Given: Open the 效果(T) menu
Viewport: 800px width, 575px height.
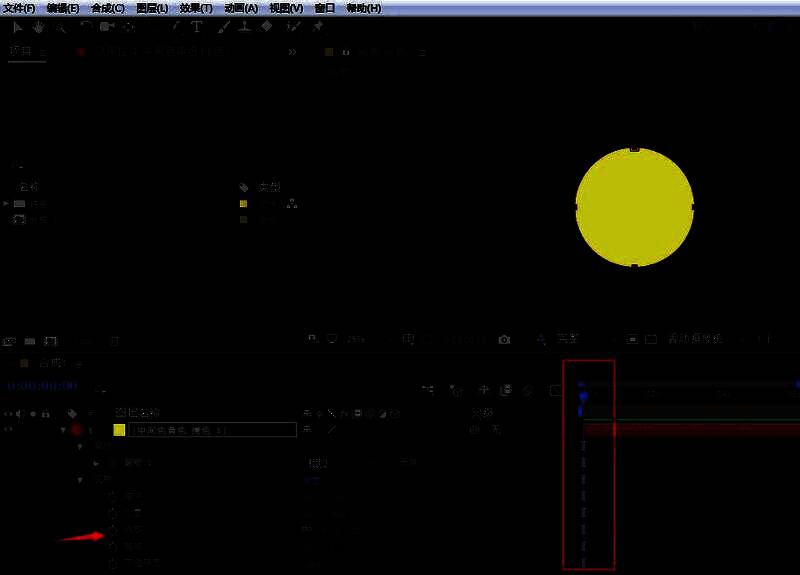Looking at the screenshot, I should [196, 8].
